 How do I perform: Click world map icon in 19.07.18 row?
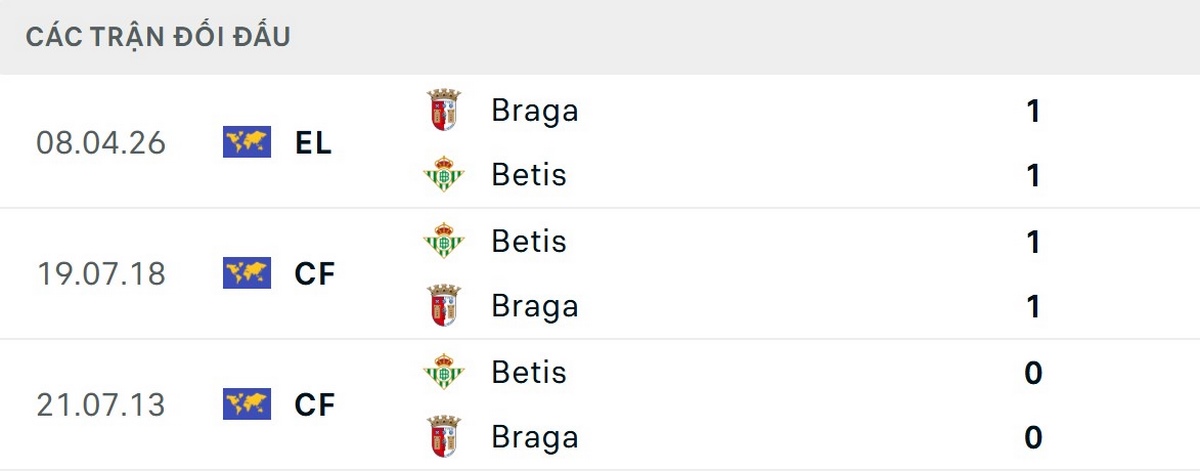(247, 273)
